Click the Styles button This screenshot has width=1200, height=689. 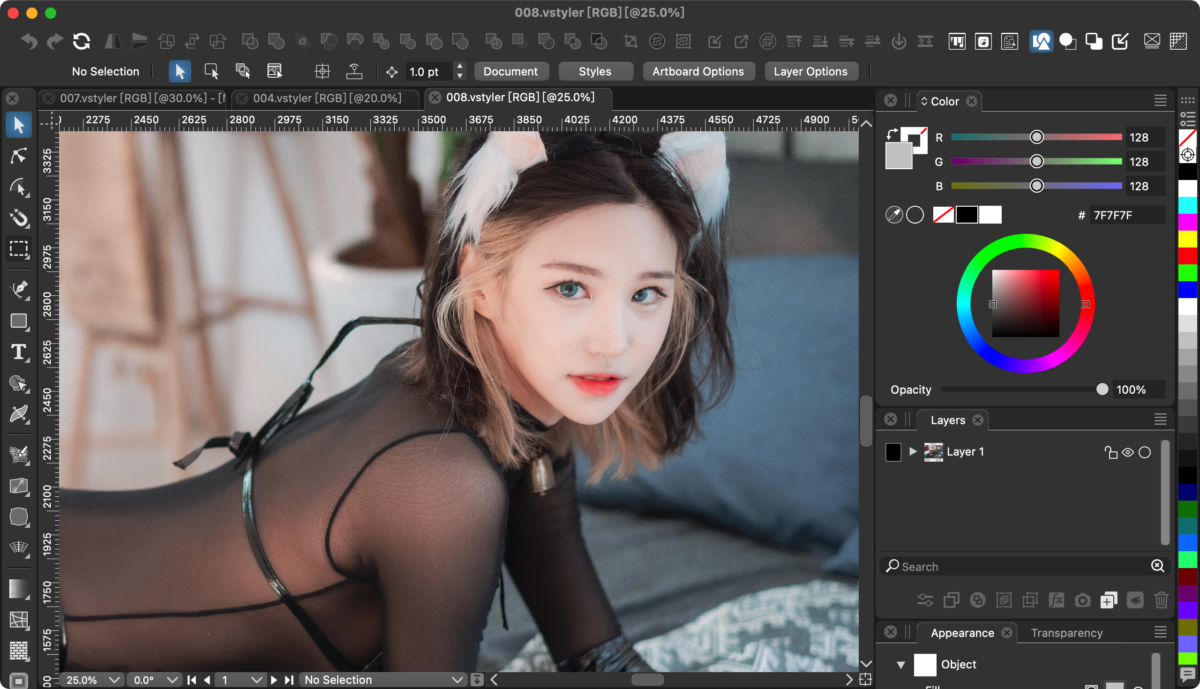click(595, 71)
